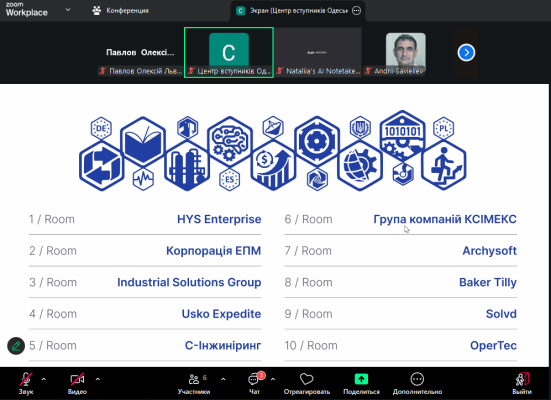551x400 pixels.
Task: Click Usko Expedite in Room 4
Action: click(221, 314)
